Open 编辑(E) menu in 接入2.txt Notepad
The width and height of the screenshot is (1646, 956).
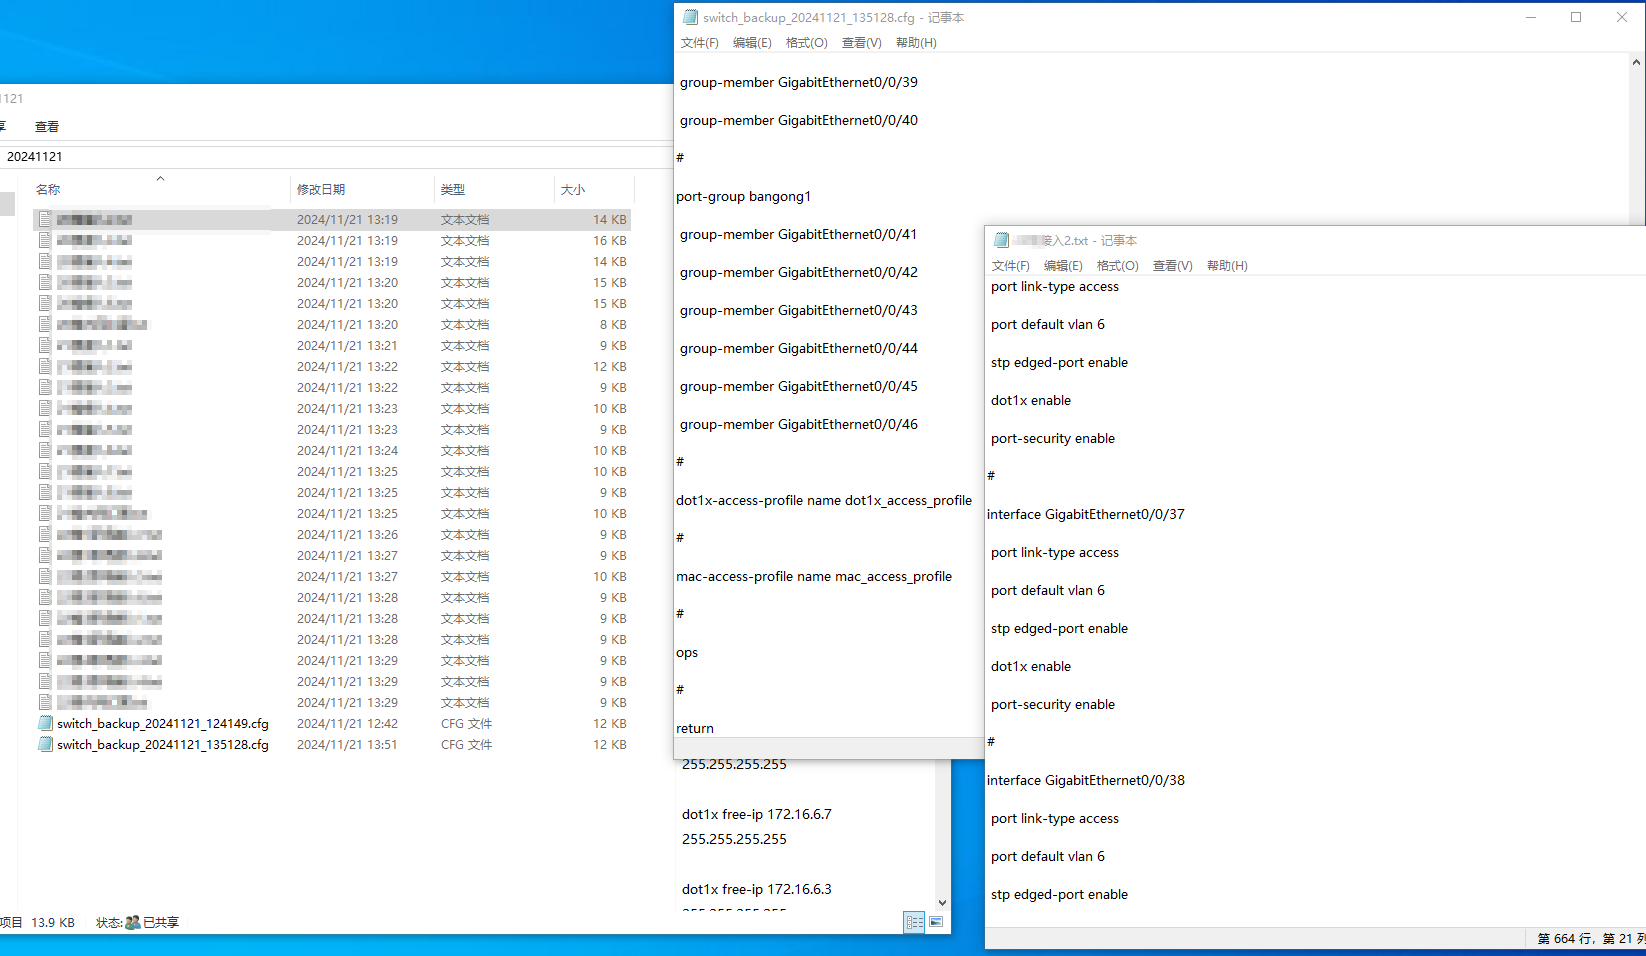coord(1063,266)
